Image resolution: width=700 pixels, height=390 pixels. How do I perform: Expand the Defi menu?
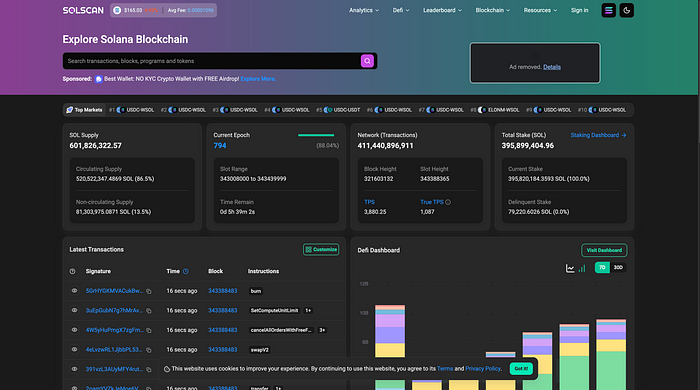click(401, 10)
